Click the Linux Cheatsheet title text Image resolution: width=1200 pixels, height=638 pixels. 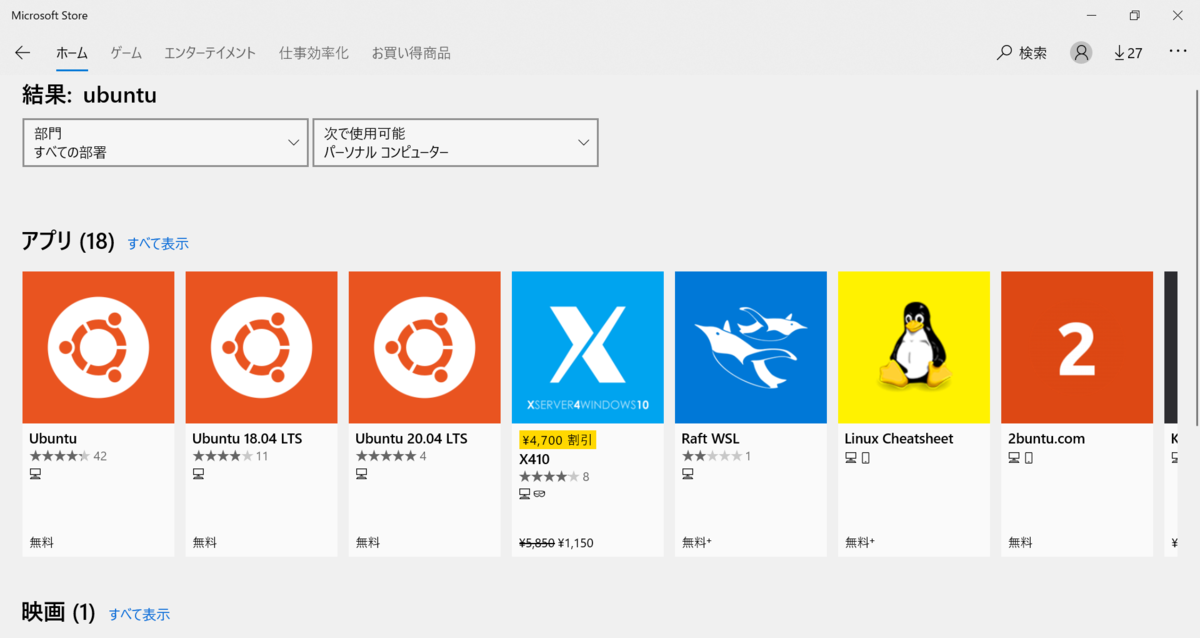pos(899,438)
